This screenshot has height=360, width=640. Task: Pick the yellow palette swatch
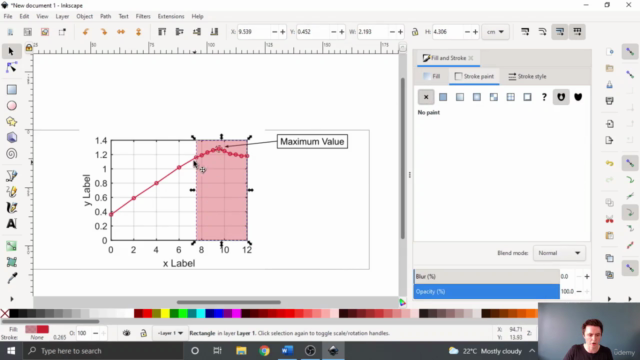(x=165, y=313)
